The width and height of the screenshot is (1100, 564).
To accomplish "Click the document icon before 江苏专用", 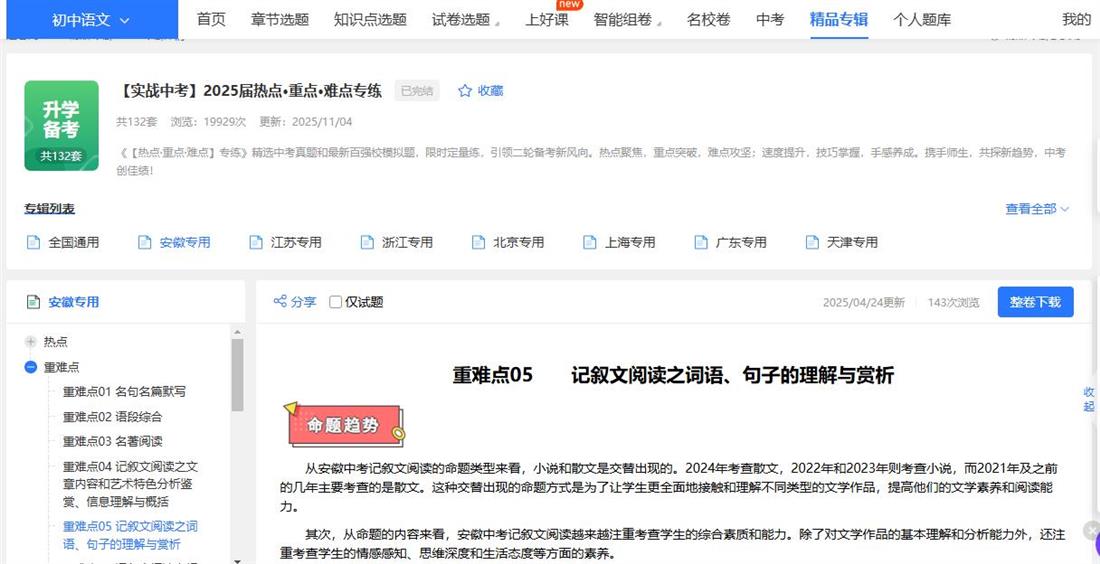I will pyautogui.click(x=256, y=243).
